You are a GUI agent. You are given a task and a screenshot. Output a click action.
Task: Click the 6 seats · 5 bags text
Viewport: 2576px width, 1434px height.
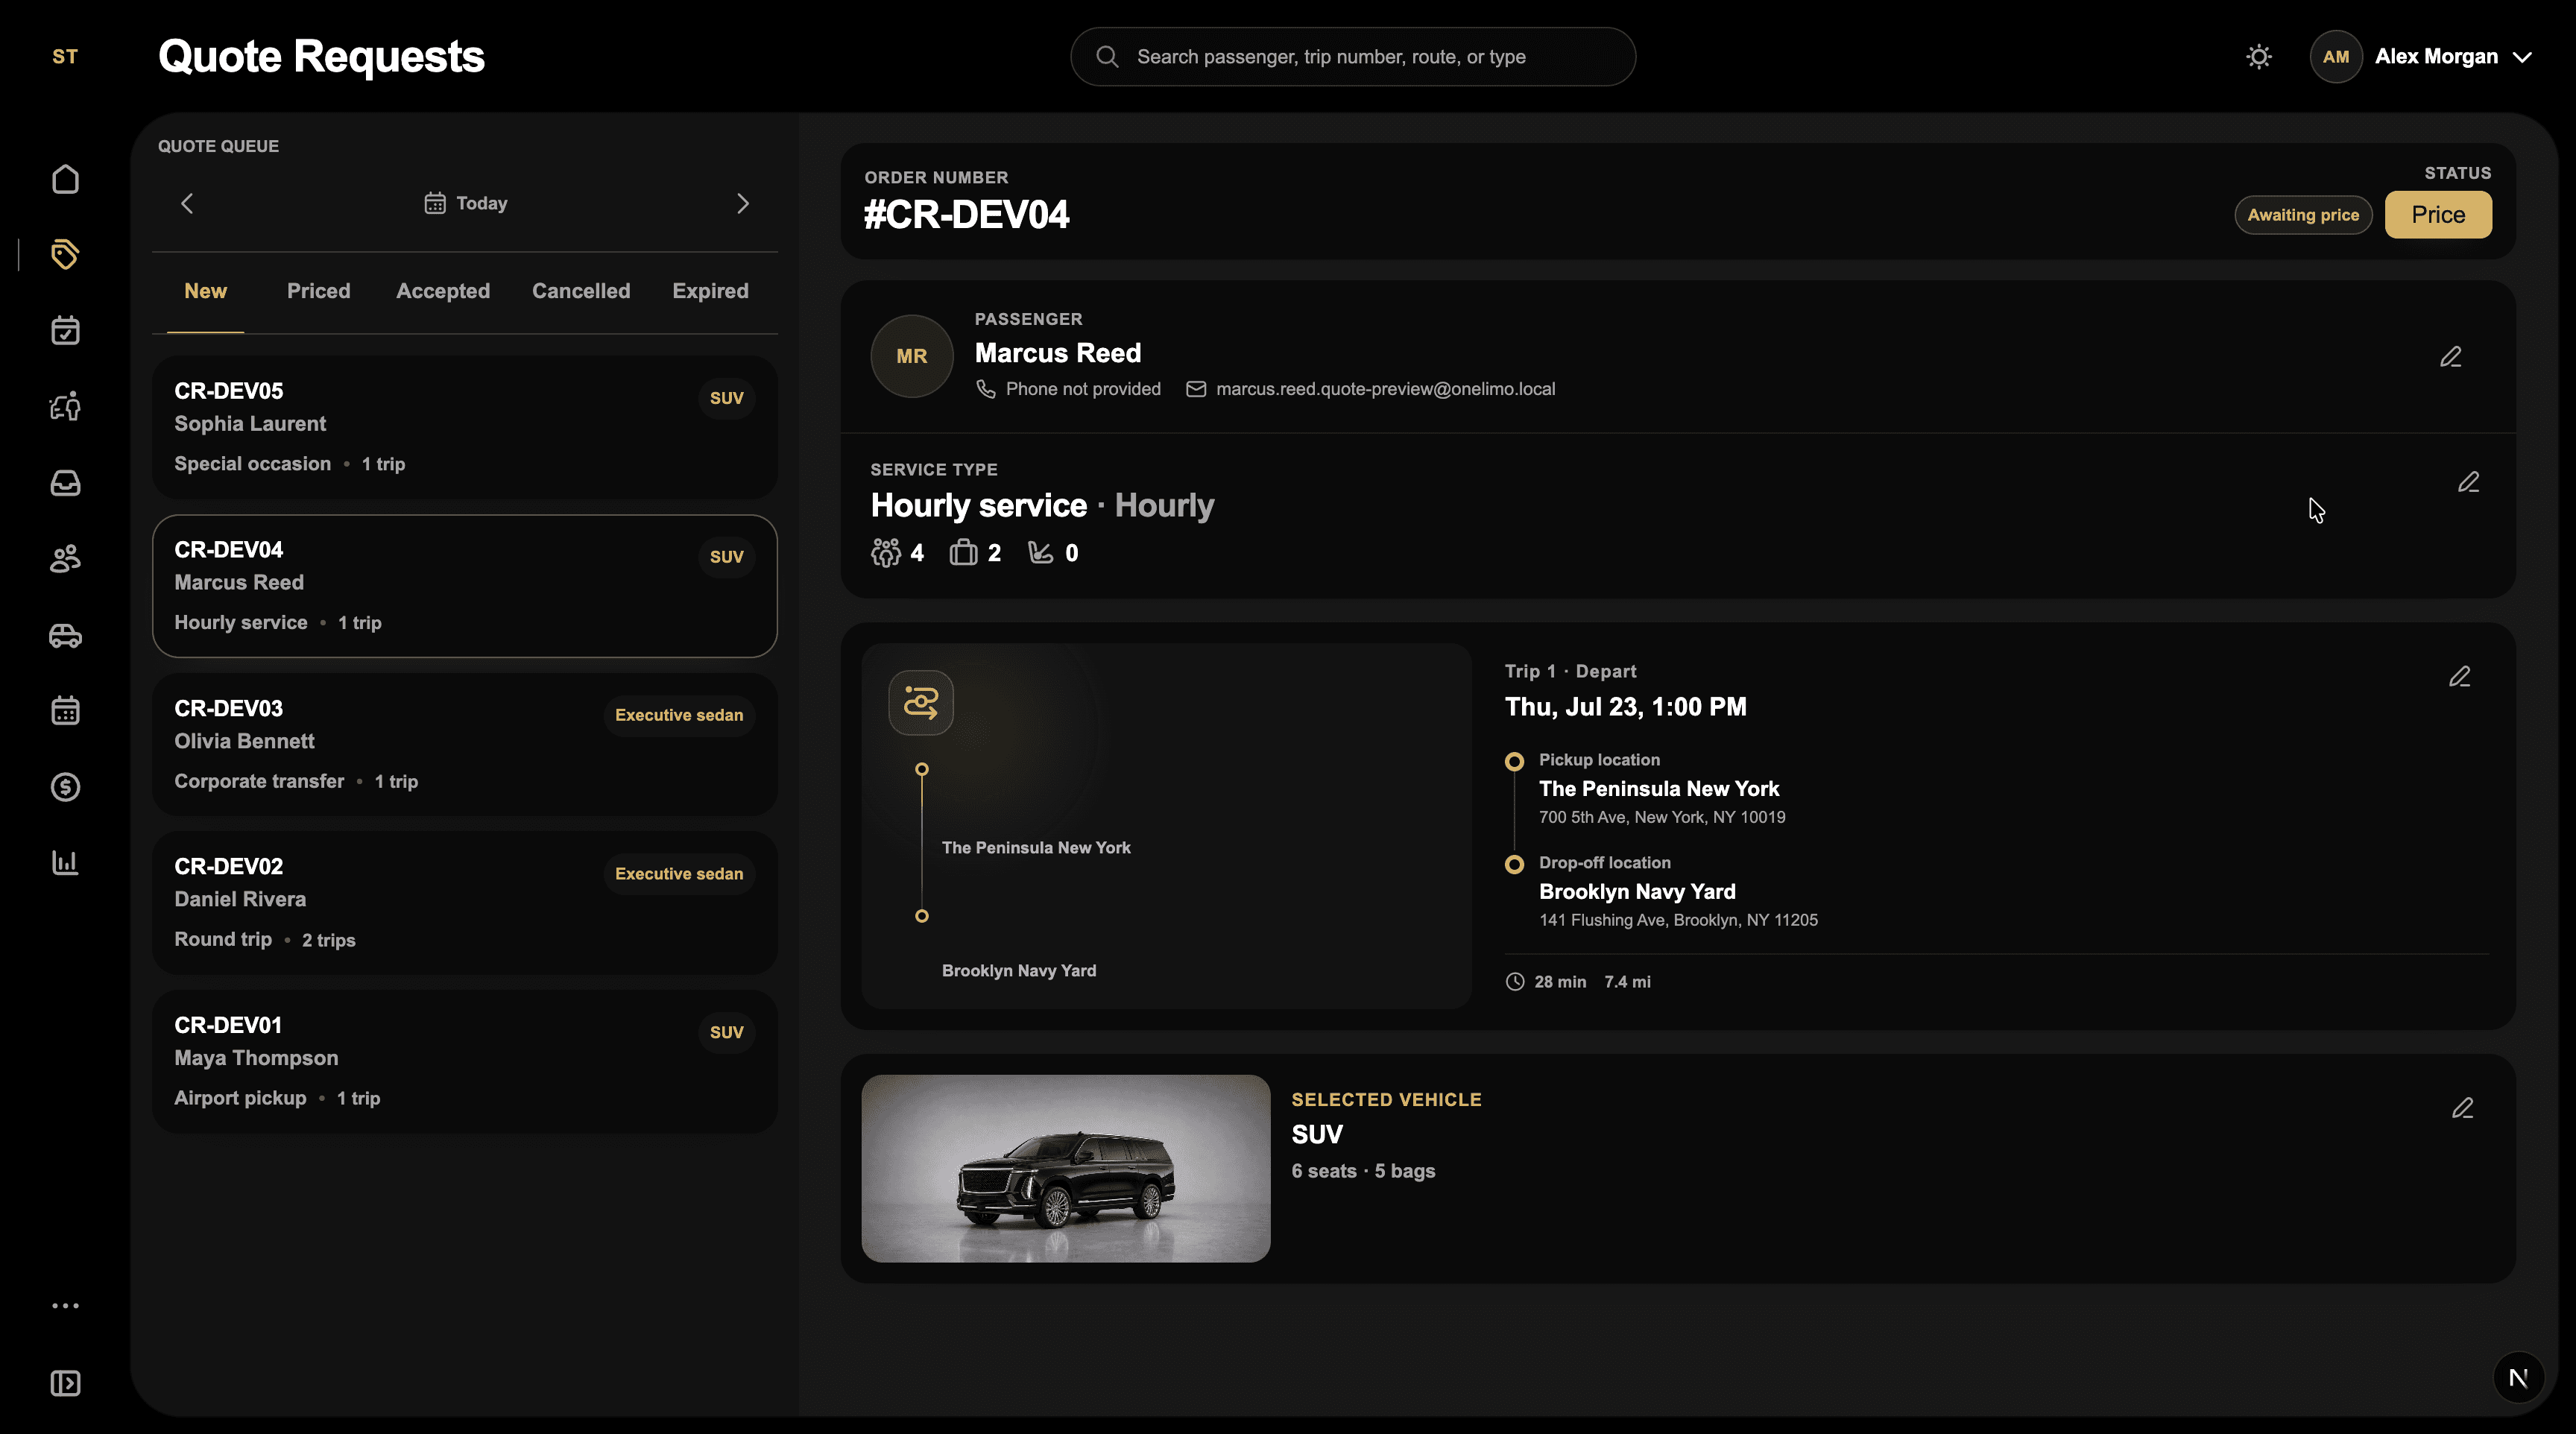(x=1363, y=1171)
